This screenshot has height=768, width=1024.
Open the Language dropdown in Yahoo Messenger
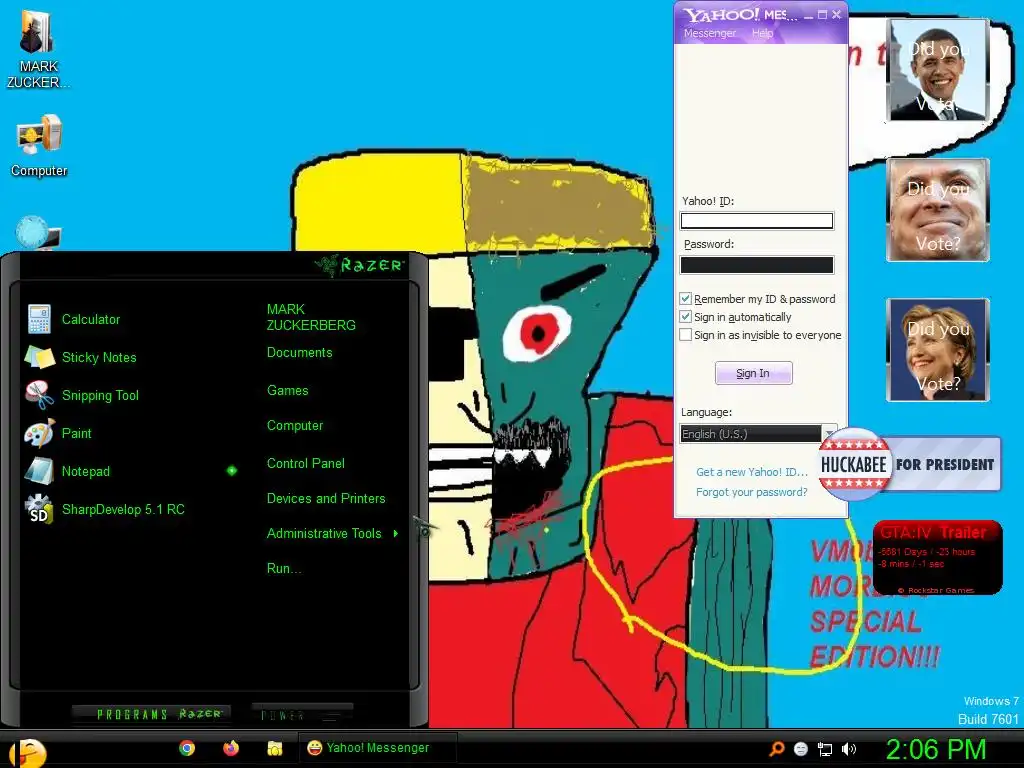758,434
